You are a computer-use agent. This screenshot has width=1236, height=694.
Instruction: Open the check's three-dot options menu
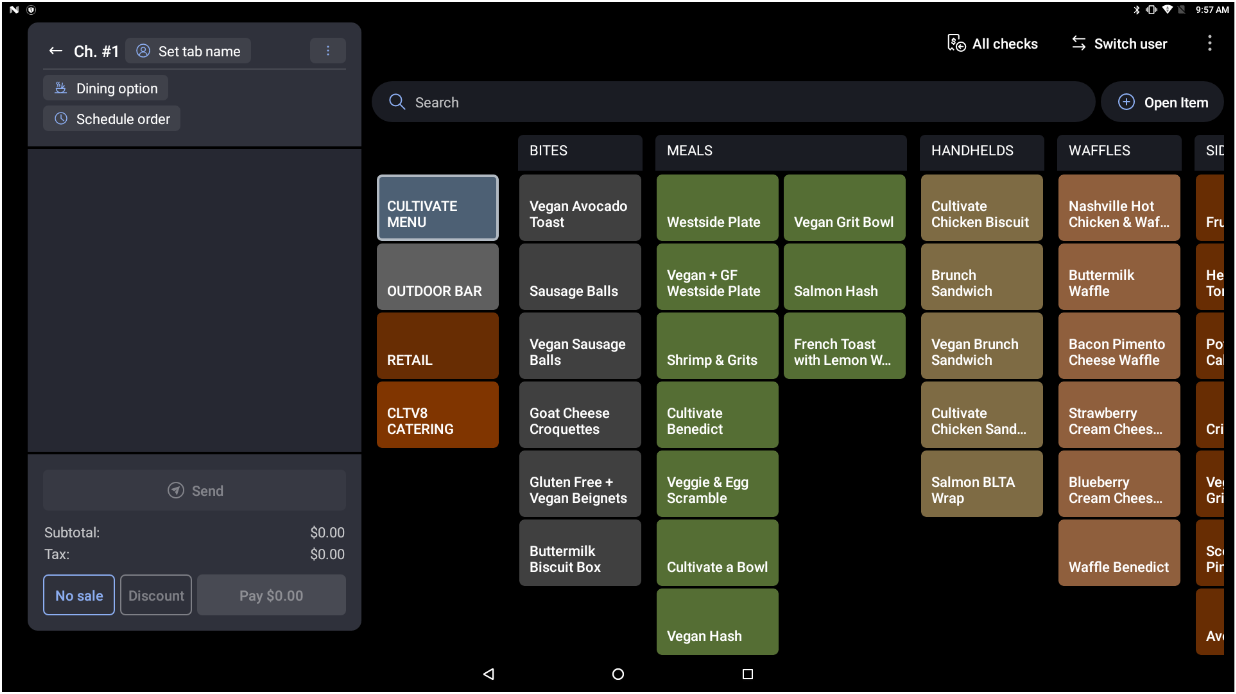(x=328, y=51)
